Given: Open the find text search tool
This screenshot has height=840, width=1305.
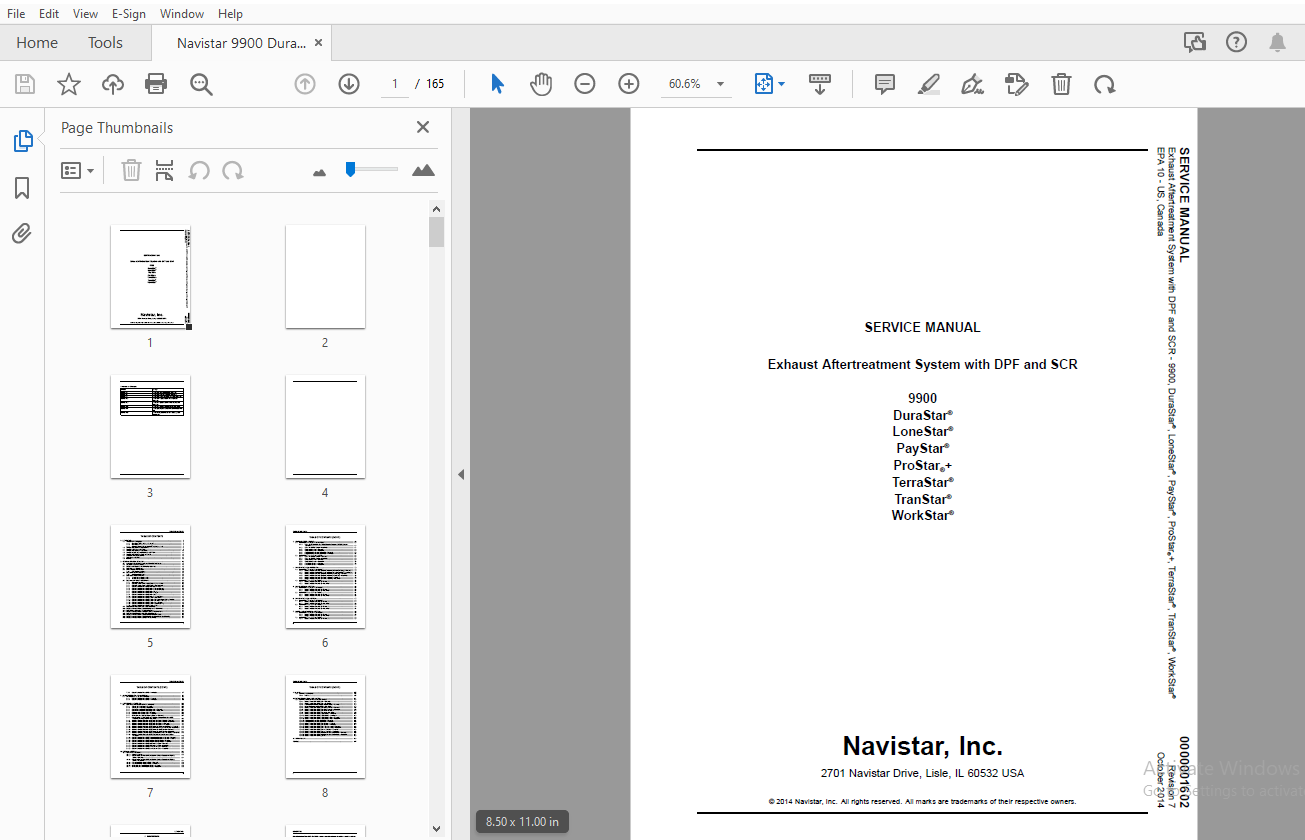Looking at the screenshot, I should coord(201,84).
